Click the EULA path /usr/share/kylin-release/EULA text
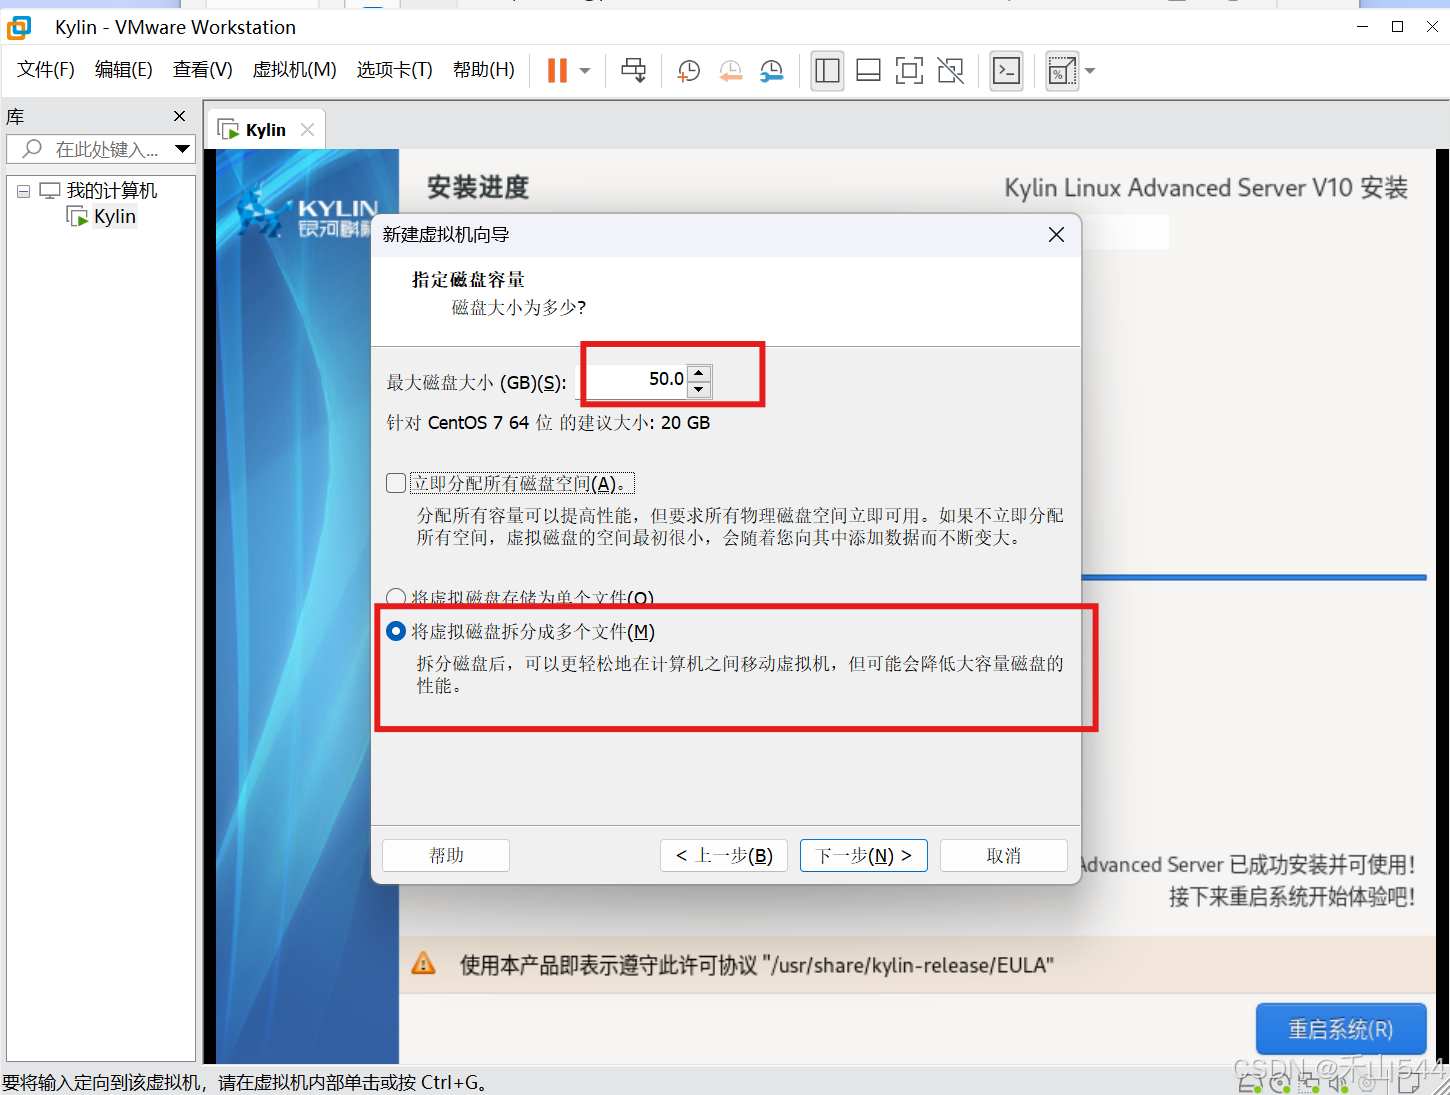This screenshot has height=1095, width=1450. 908,965
